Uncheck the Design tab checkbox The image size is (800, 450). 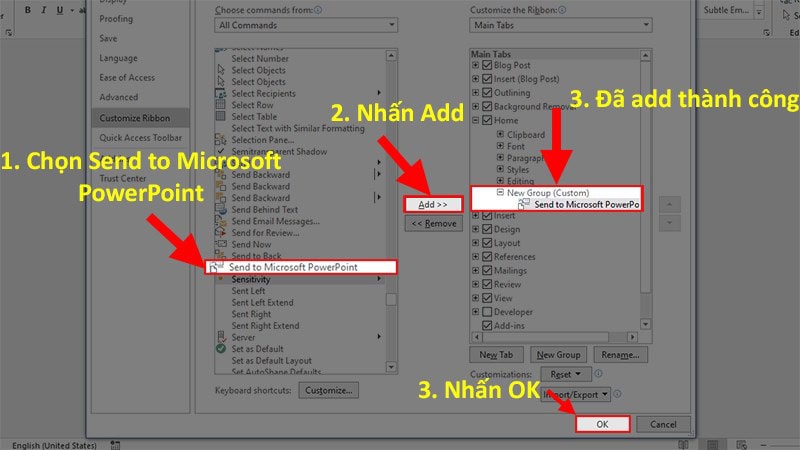click(487, 229)
